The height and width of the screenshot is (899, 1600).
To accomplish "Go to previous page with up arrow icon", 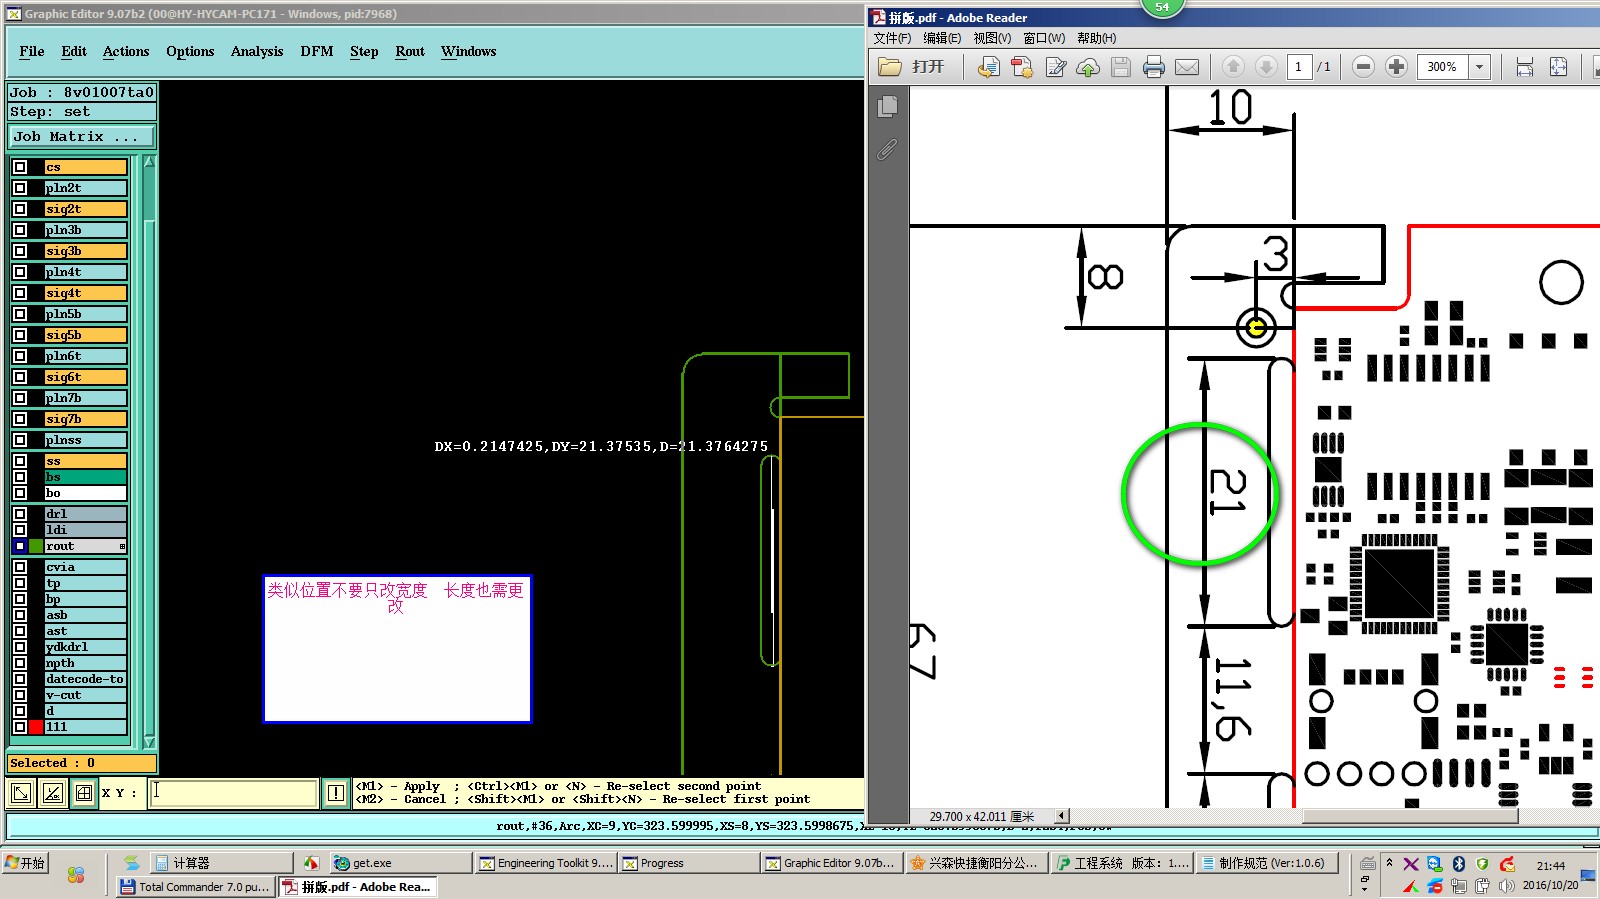I will point(1233,67).
